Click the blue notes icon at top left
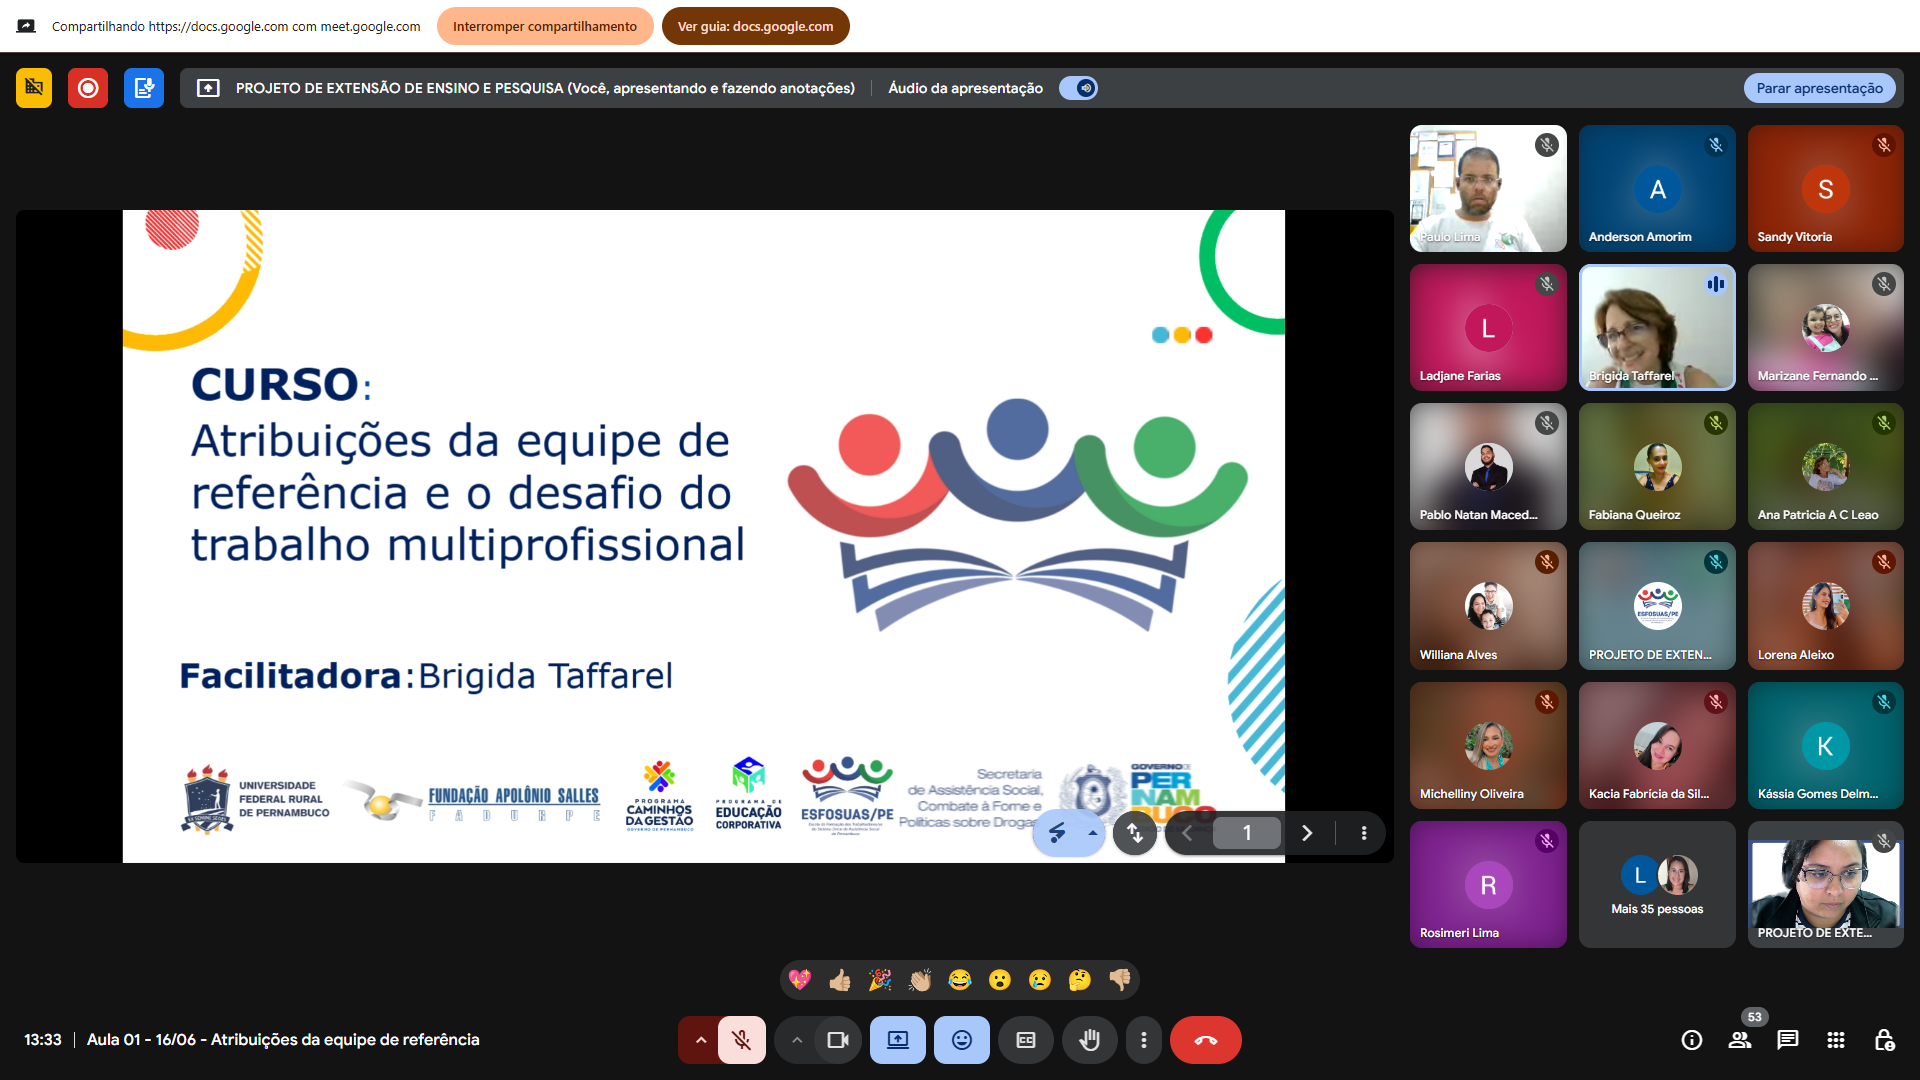1920x1080 pixels. click(x=144, y=88)
